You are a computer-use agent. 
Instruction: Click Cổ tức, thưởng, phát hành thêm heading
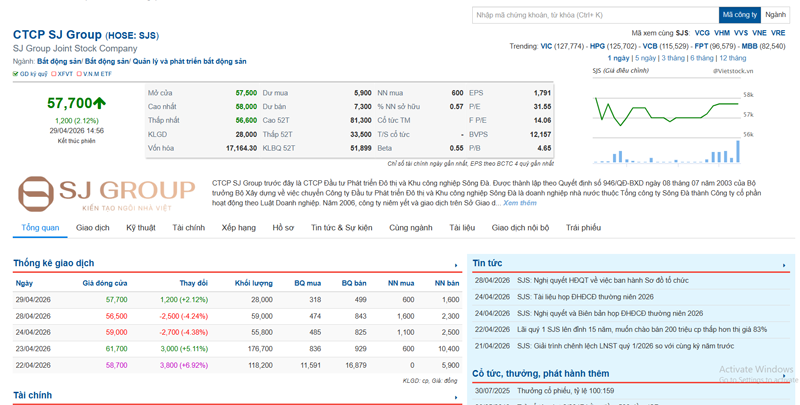[541, 373]
